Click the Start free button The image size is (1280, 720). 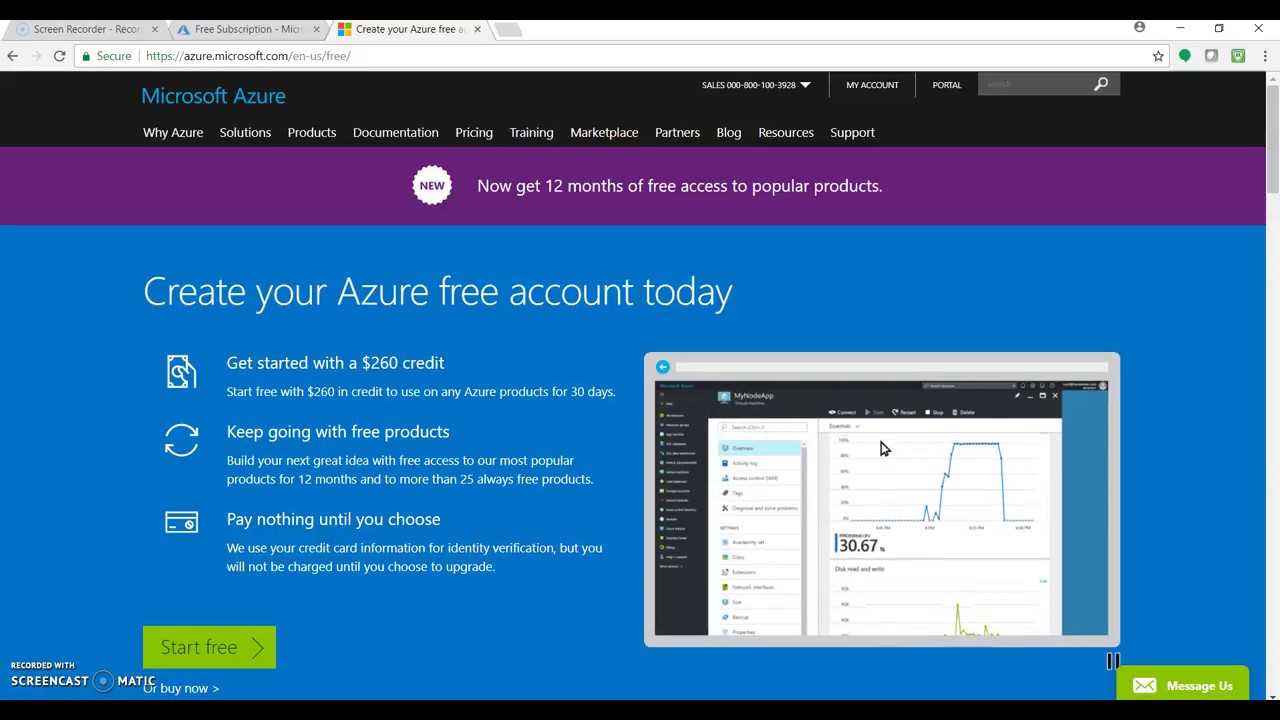[x=209, y=647]
